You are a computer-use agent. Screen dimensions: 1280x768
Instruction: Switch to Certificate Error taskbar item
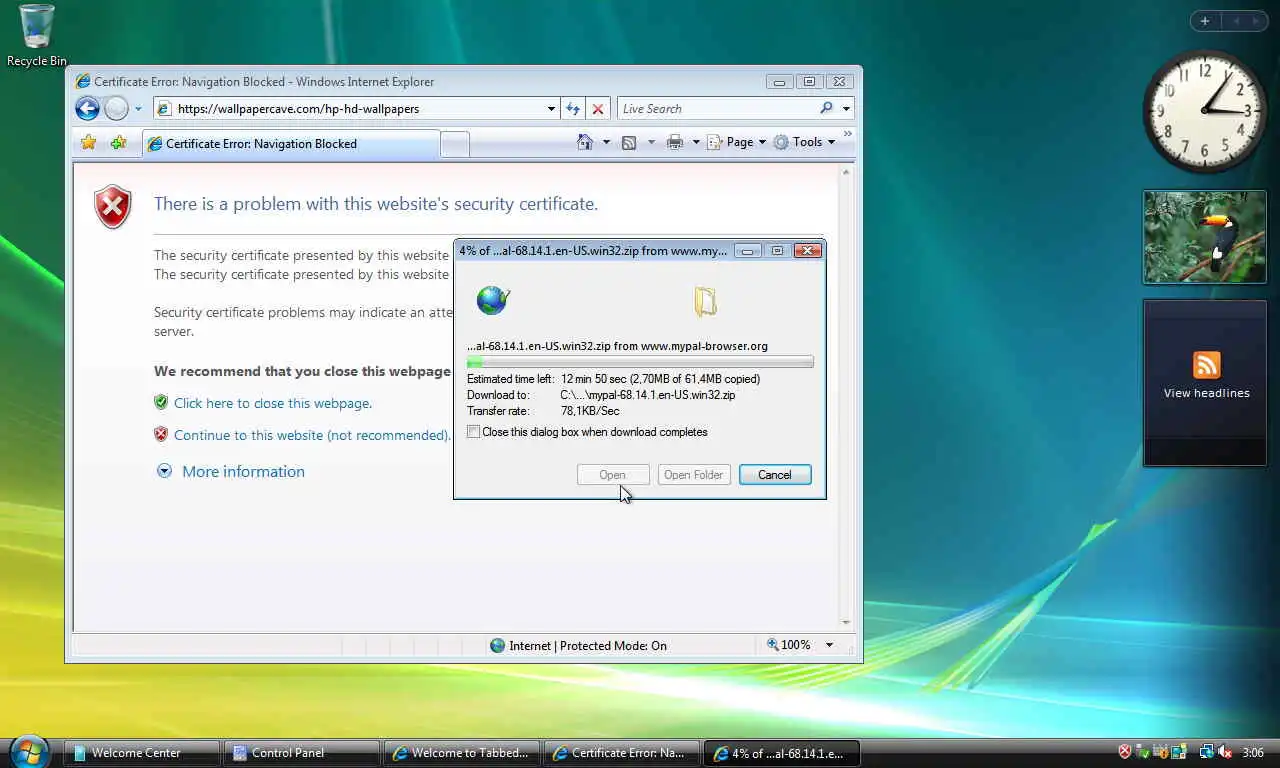622,753
